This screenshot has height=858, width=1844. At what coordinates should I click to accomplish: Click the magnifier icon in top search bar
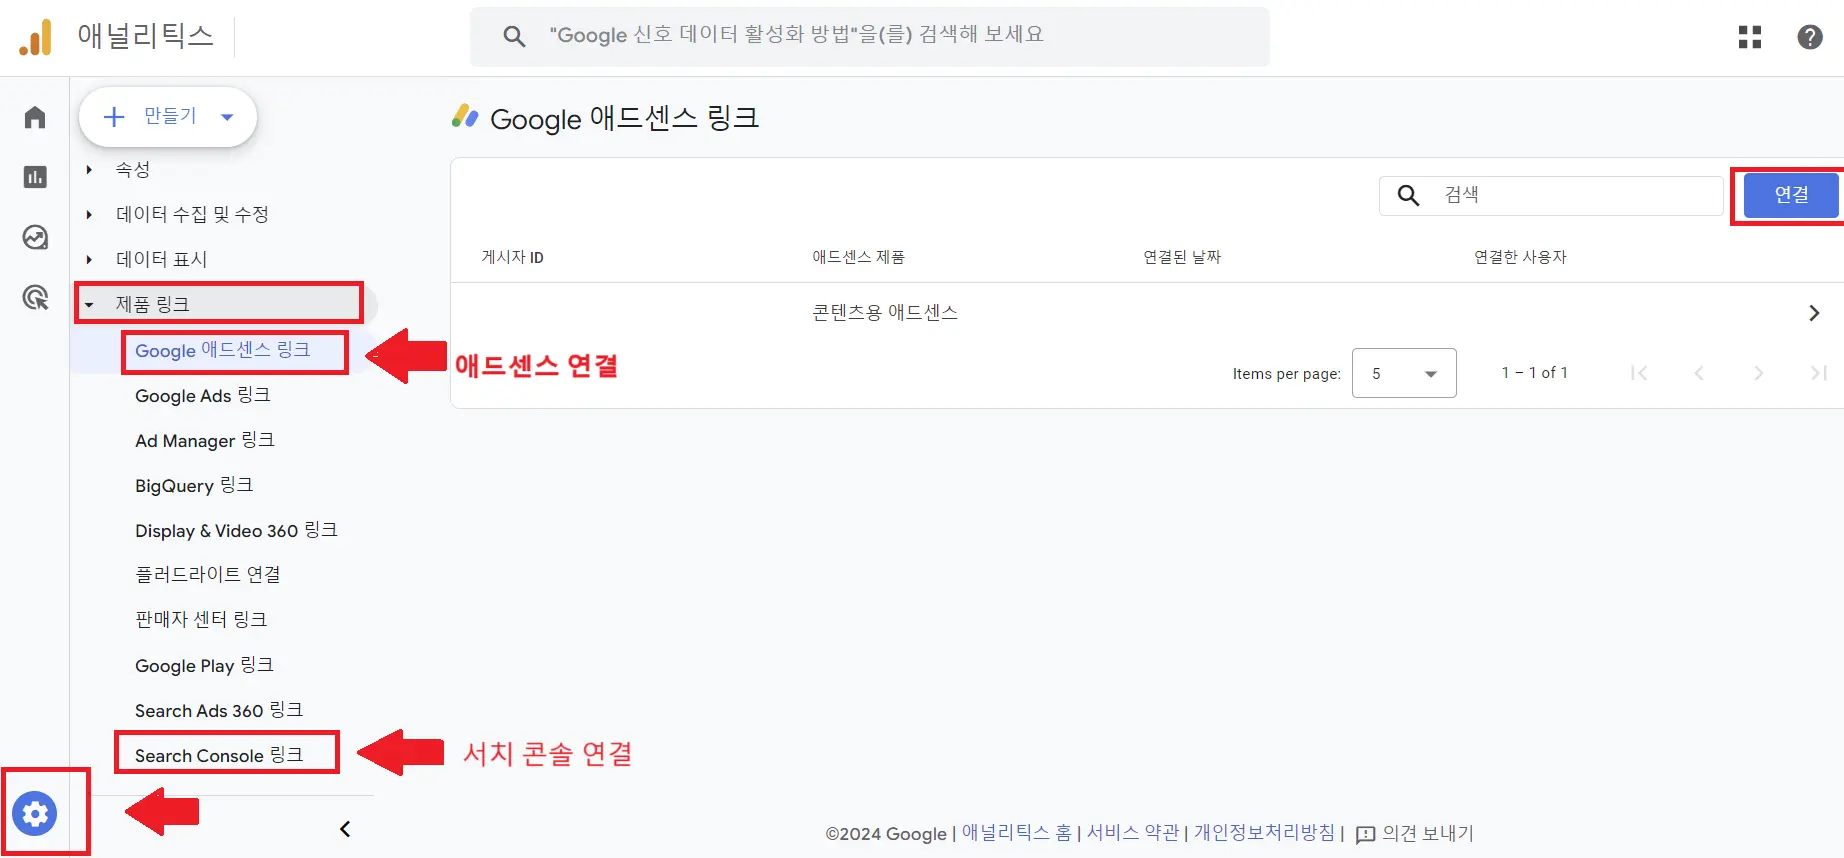(514, 37)
